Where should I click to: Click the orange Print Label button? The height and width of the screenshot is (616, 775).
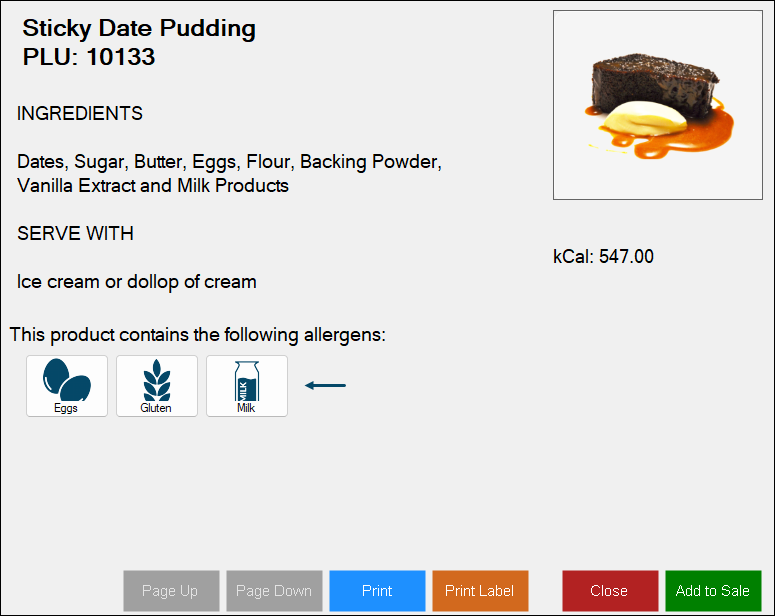pyautogui.click(x=480, y=591)
